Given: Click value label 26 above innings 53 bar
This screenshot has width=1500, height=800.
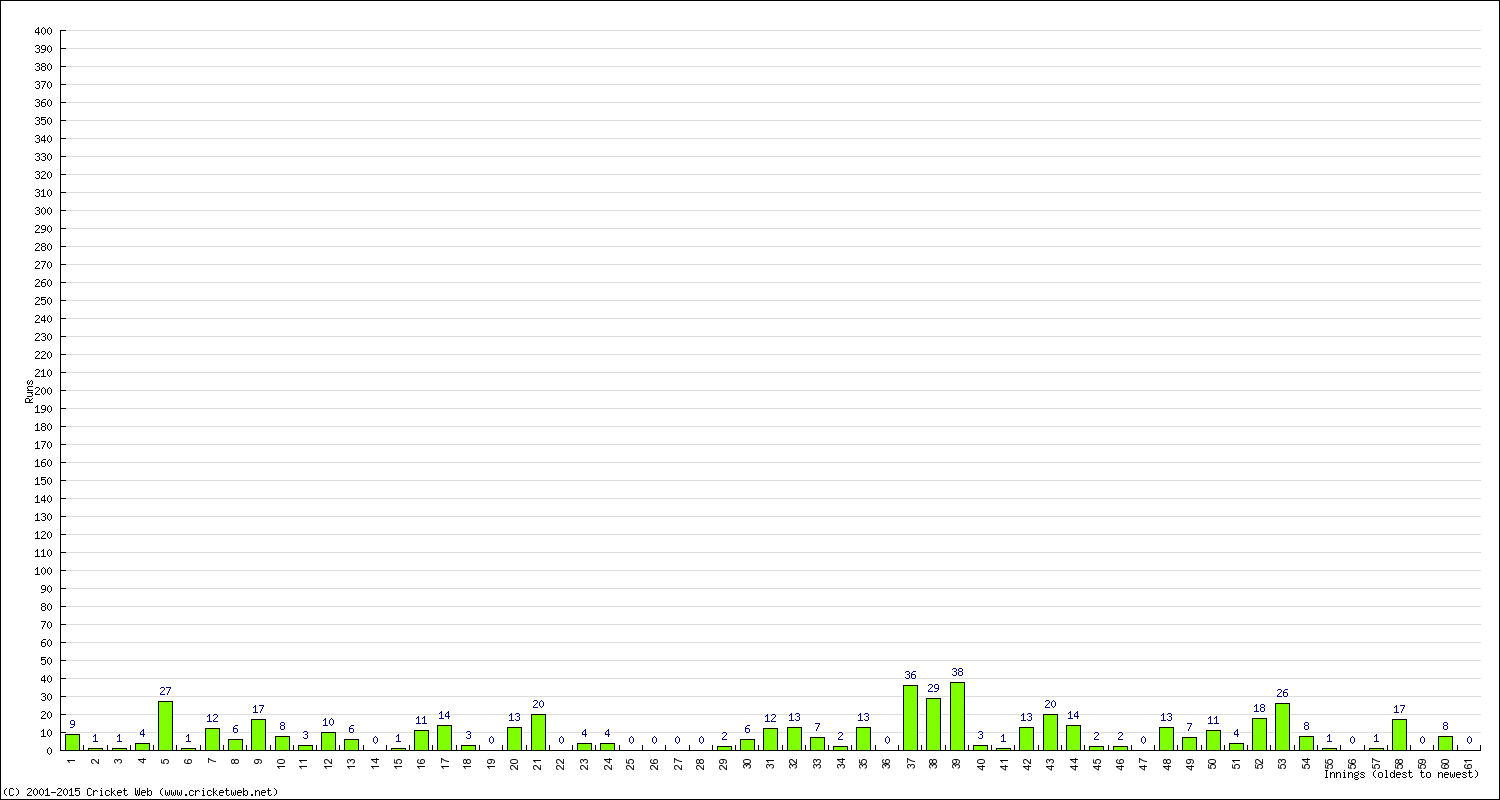Looking at the screenshot, I should (x=1283, y=694).
